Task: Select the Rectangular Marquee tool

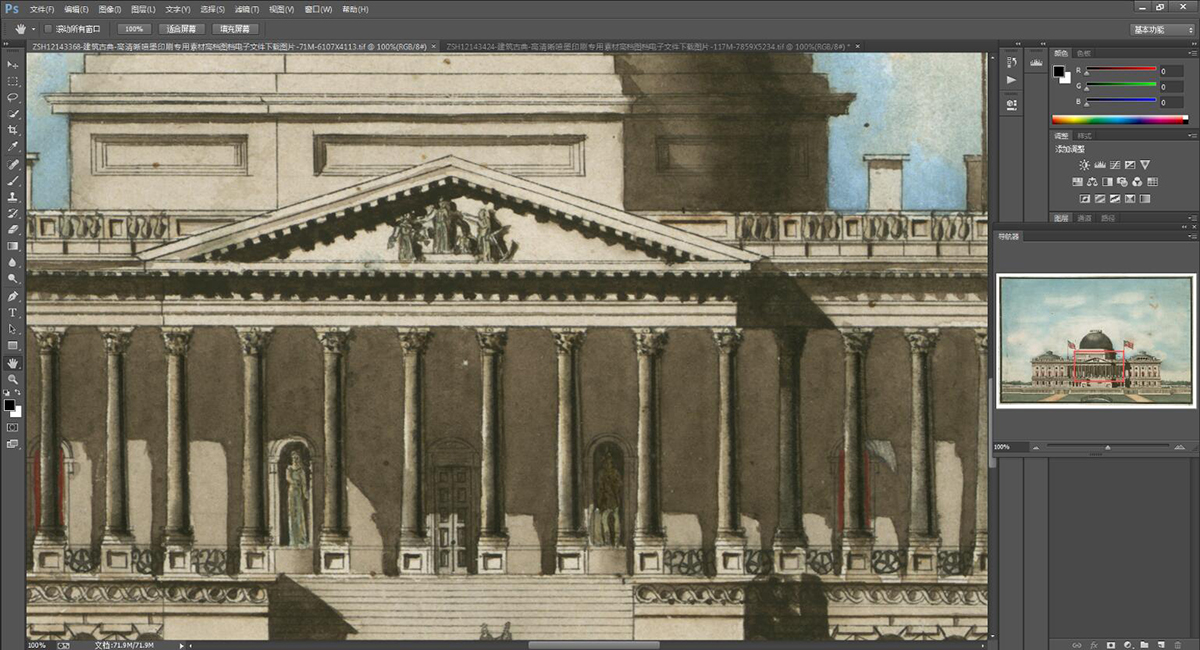Action: point(13,81)
